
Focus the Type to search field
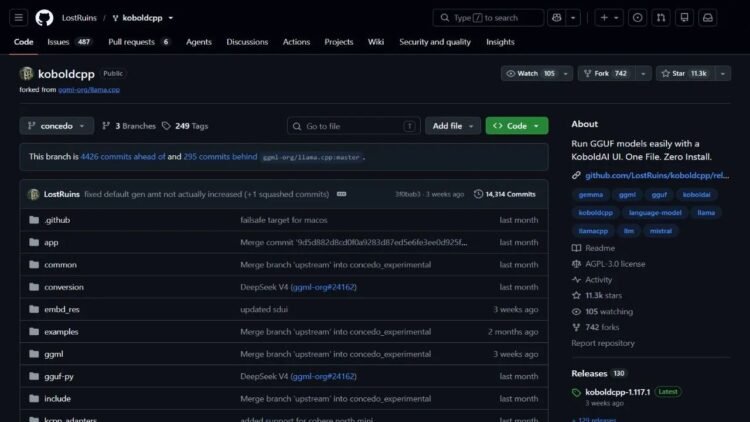point(488,18)
